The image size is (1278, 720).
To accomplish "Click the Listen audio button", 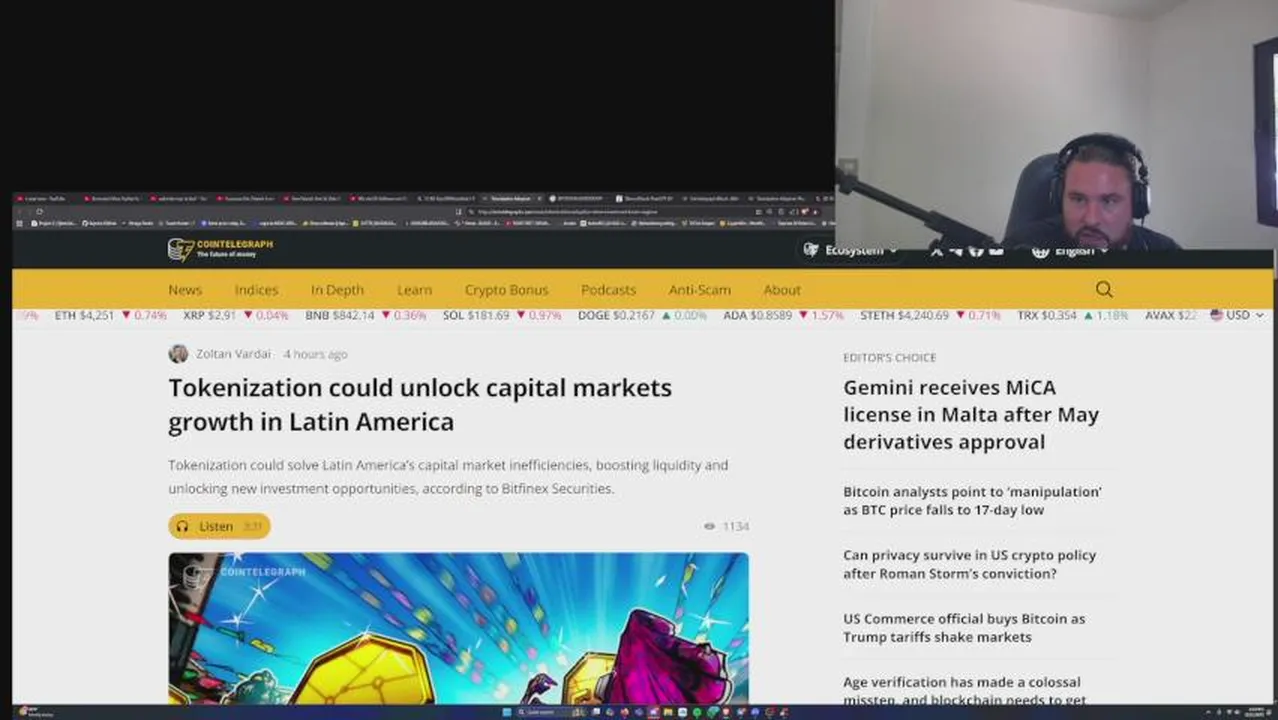I will 219,526.
